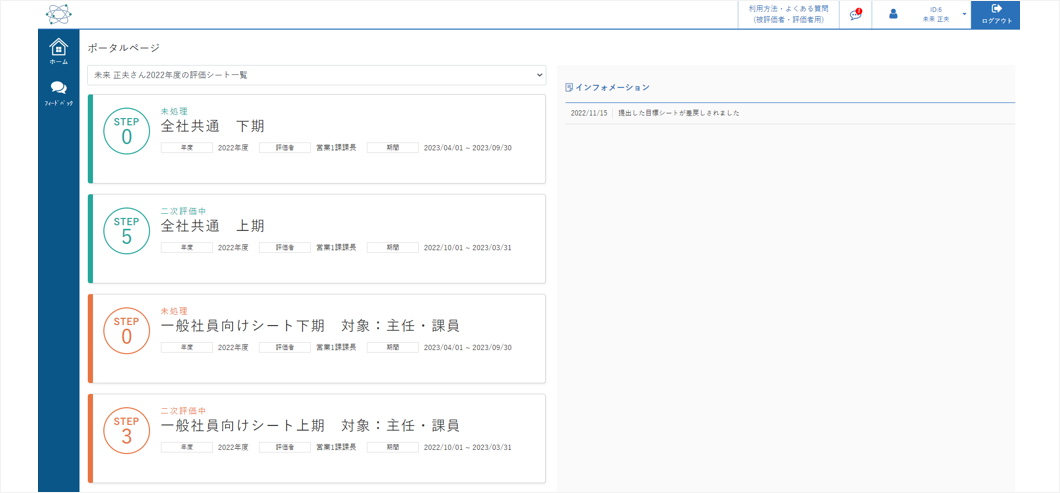Go to Home via the sidebar house icon
The width and height of the screenshot is (1060, 493).
coord(59,48)
